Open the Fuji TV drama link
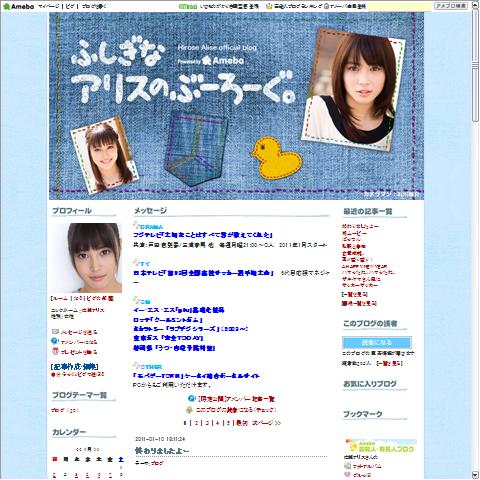Screen dimensions: 480x480 (x=203, y=235)
